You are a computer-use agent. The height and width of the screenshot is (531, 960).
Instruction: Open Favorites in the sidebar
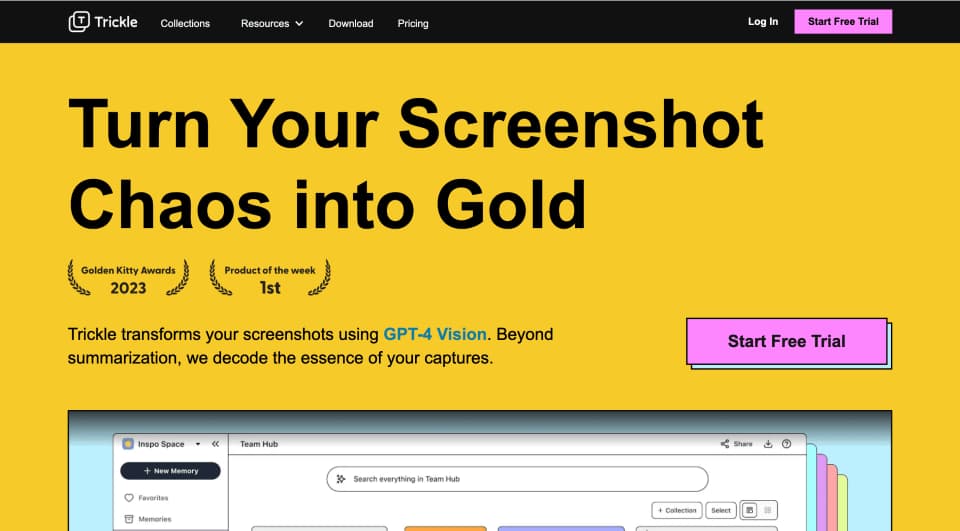[x=146, y=498]
